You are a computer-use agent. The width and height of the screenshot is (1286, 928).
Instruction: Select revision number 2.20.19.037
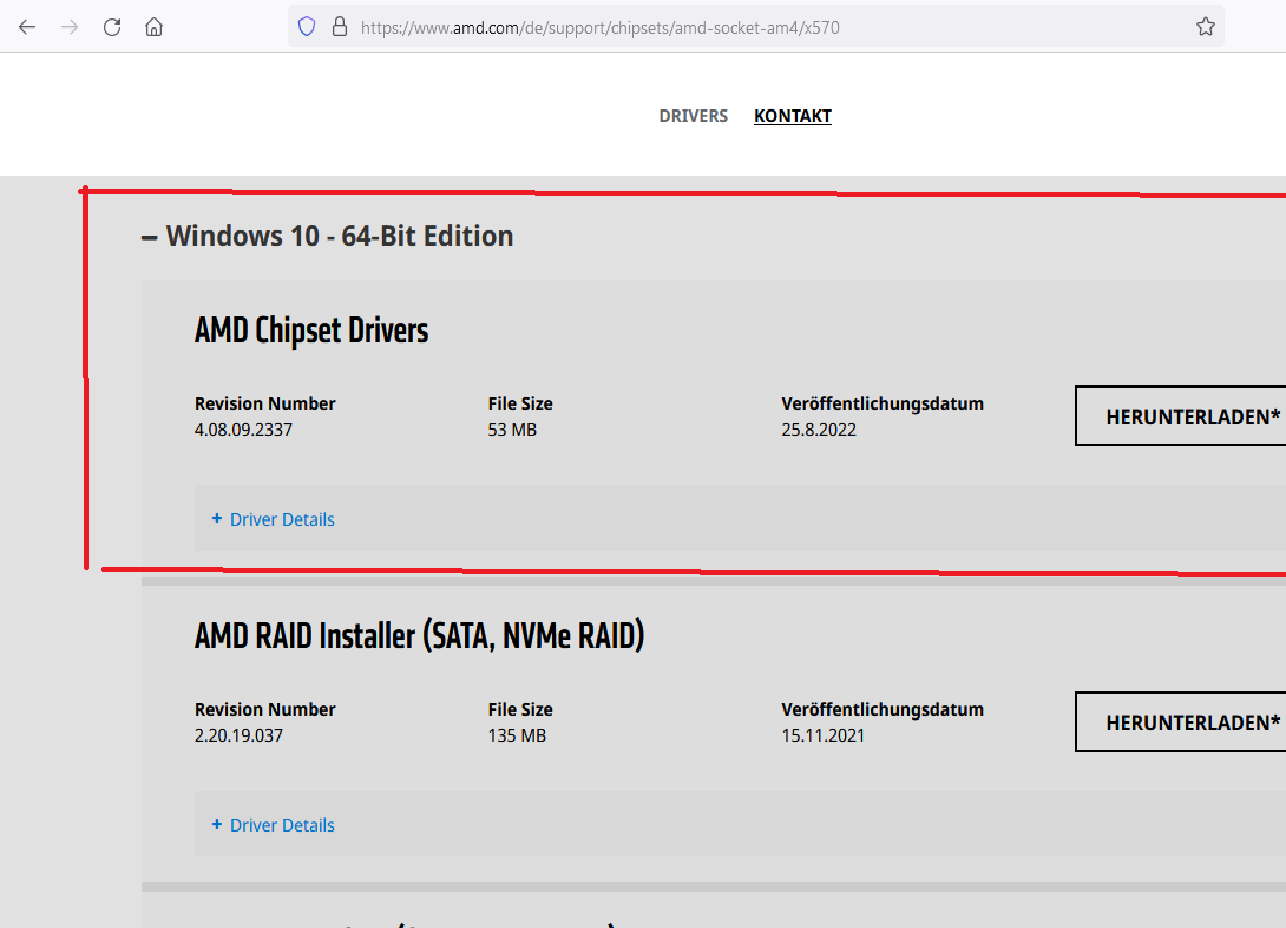pyautogui.click(x=239, y=736)
